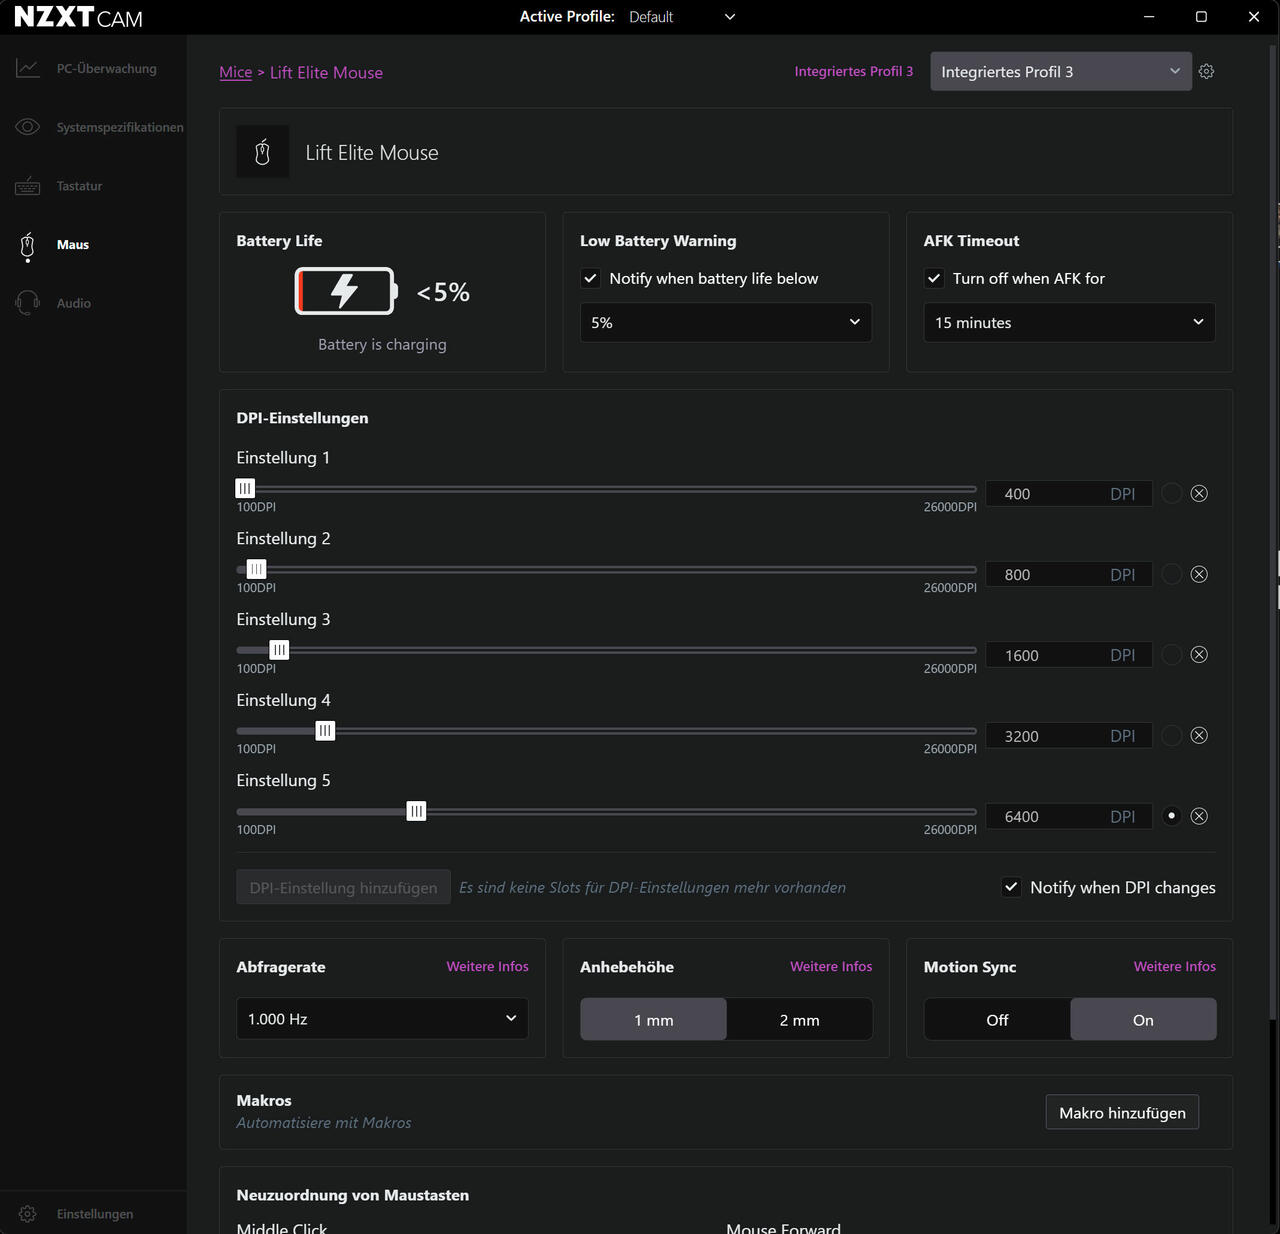Uncheck Turn off when AFK for
The width and height of the screenshot is (1280, 1234).
[x=934, y=279]
